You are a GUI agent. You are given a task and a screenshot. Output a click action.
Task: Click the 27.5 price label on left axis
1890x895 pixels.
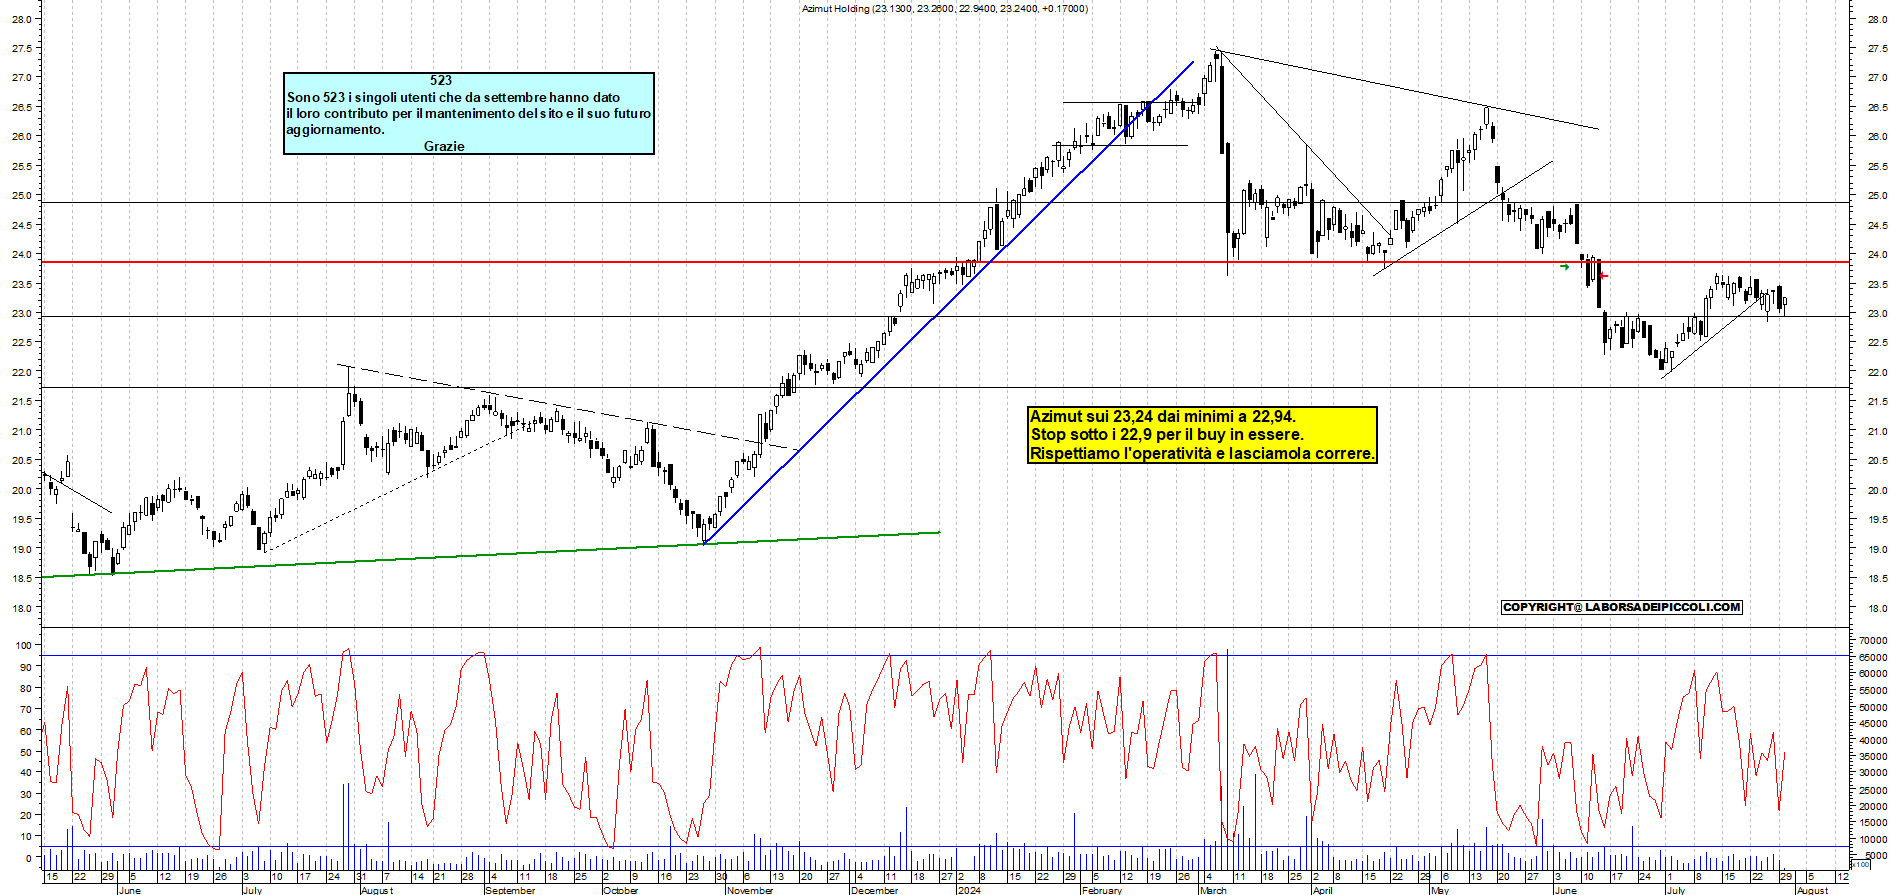pyautogui.click(x=21, y=48)
